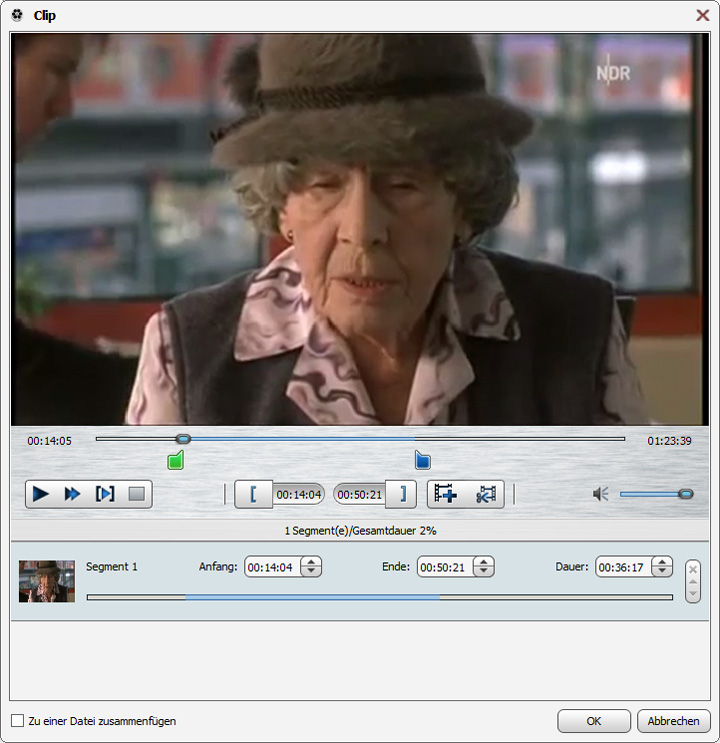Mute audio via the speaker icon
This screenshot has height=743, width=720.
[601, 494]
